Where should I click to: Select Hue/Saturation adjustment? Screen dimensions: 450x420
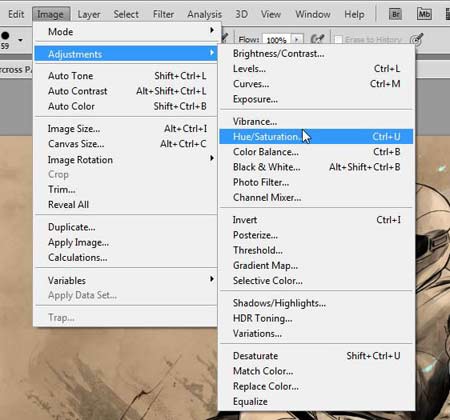[316, 137]
